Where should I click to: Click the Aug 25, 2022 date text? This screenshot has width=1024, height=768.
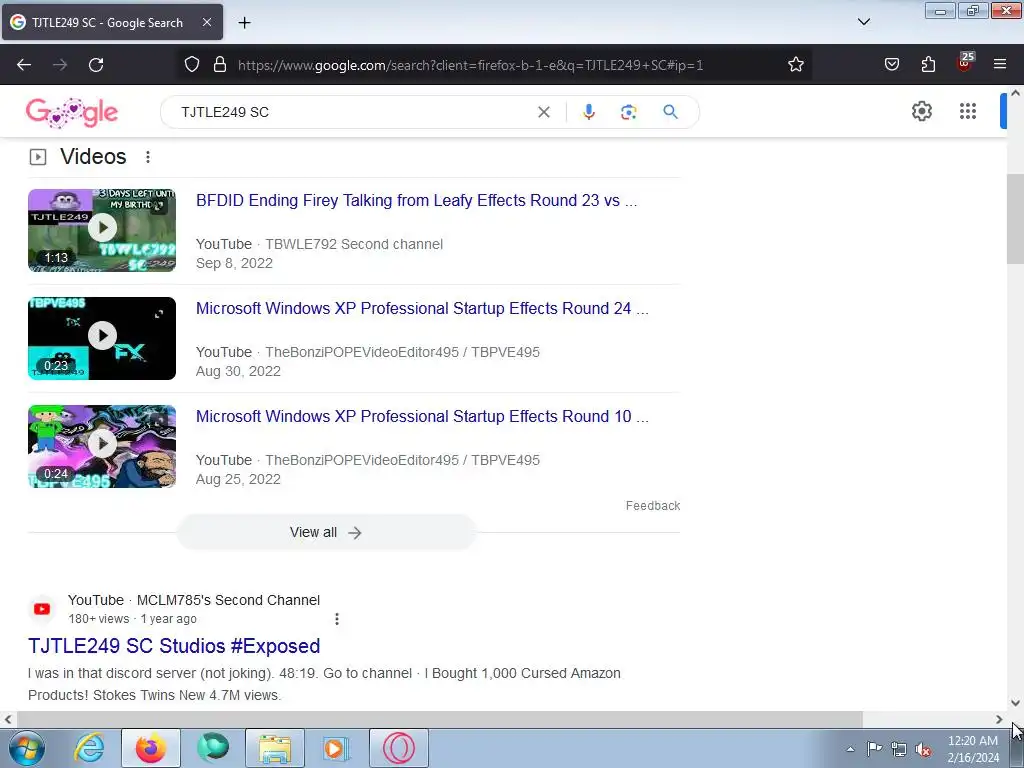[238, 479]
